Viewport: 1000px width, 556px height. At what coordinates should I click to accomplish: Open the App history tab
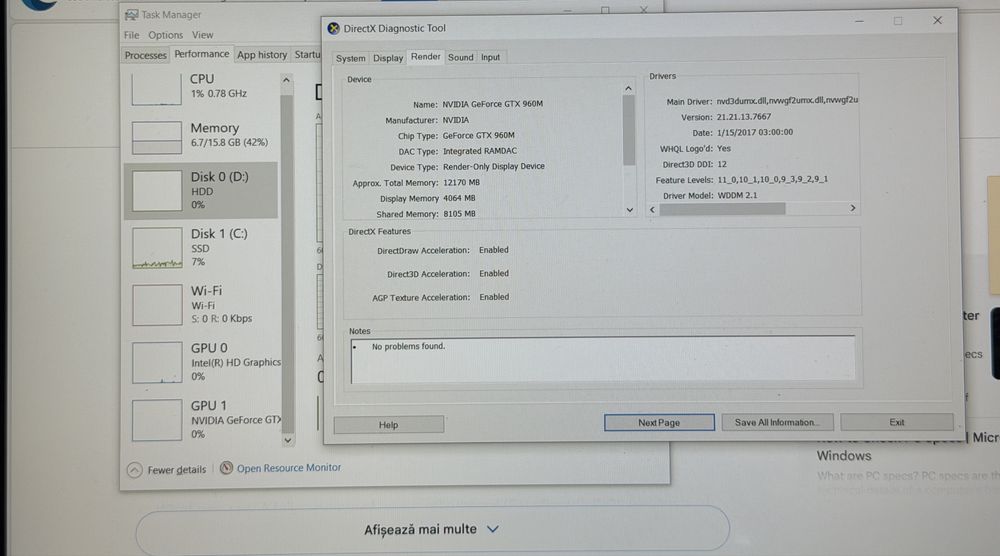pos(261,55)
